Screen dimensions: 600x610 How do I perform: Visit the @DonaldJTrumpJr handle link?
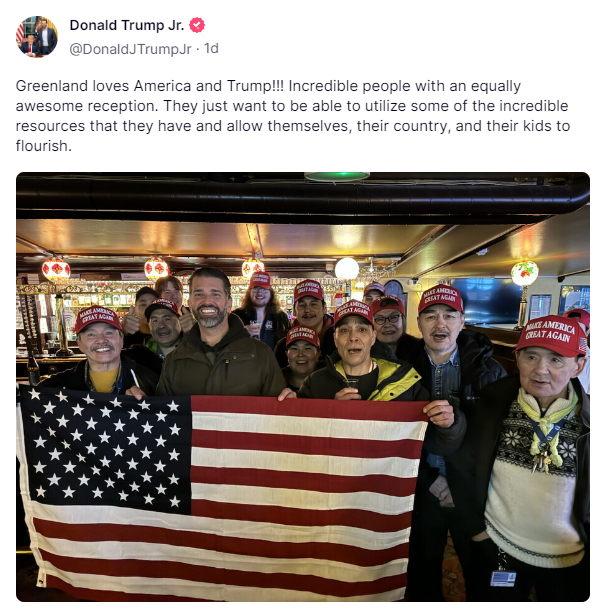pyautogui.click(x=130, y=49)
